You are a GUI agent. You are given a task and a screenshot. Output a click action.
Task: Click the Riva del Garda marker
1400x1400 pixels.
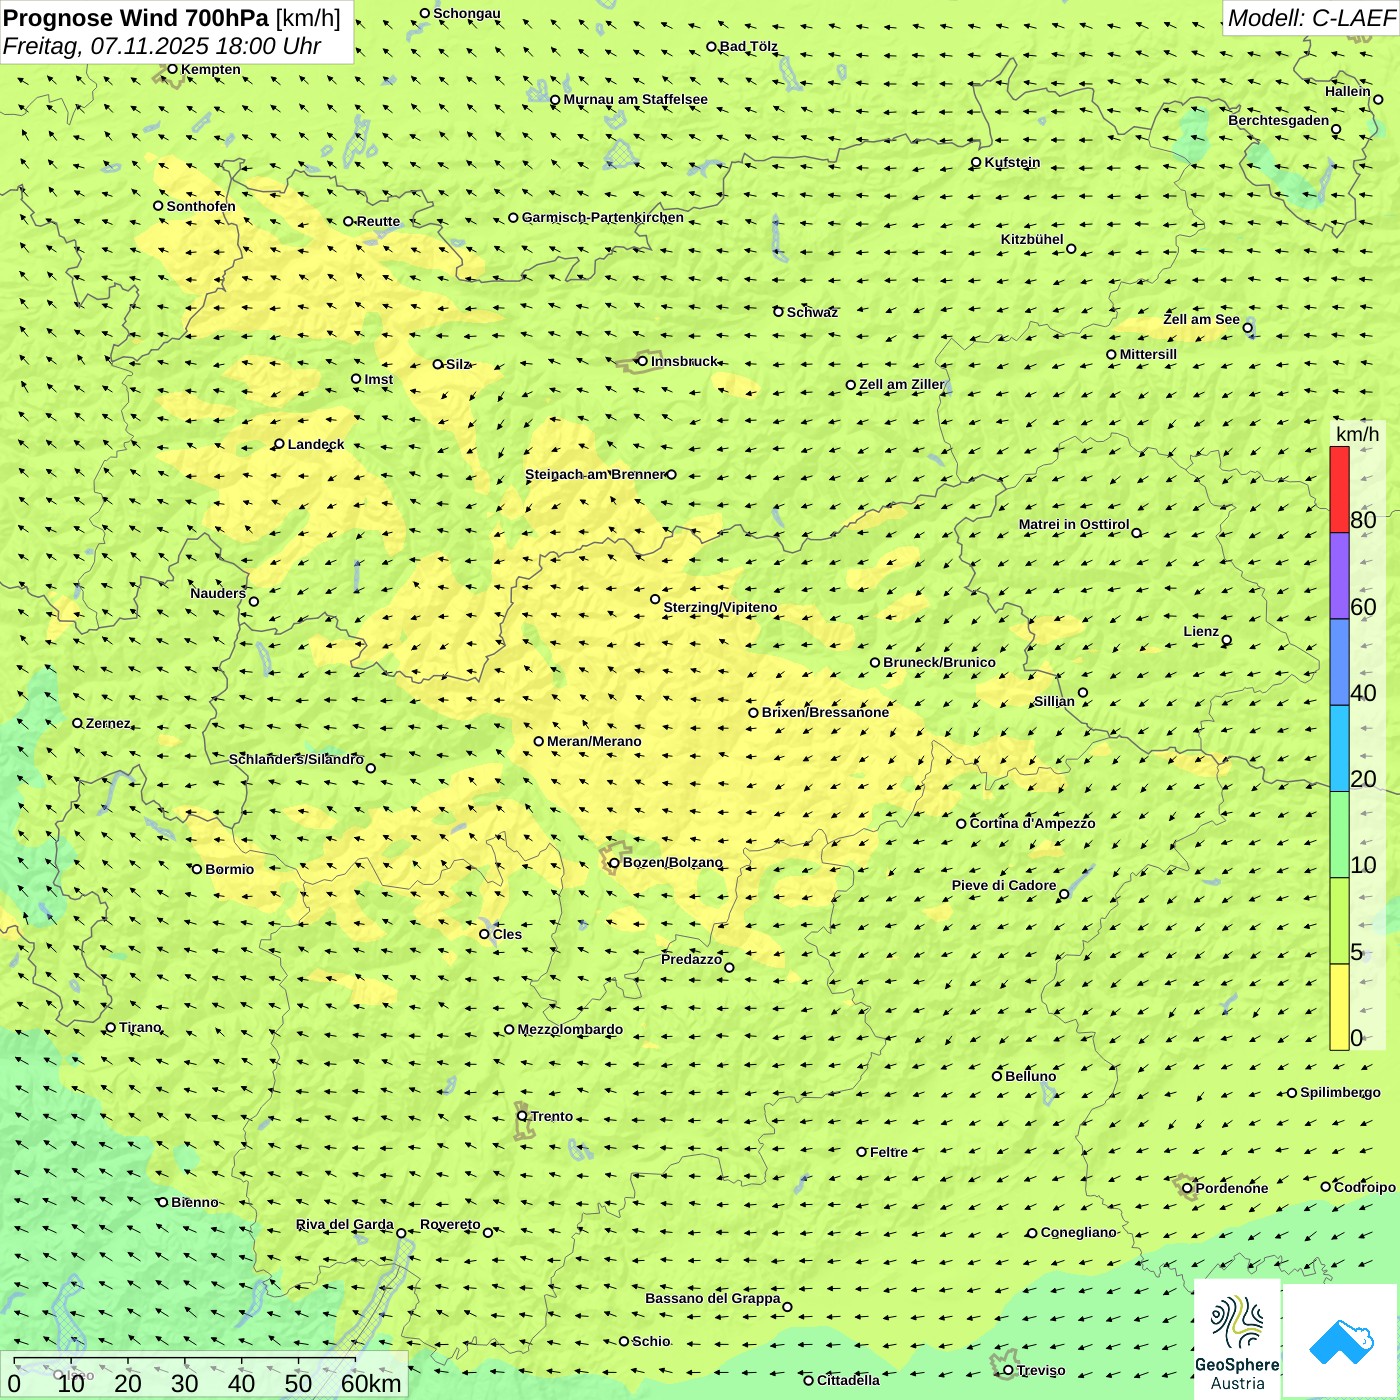(x=401, y=1233)
